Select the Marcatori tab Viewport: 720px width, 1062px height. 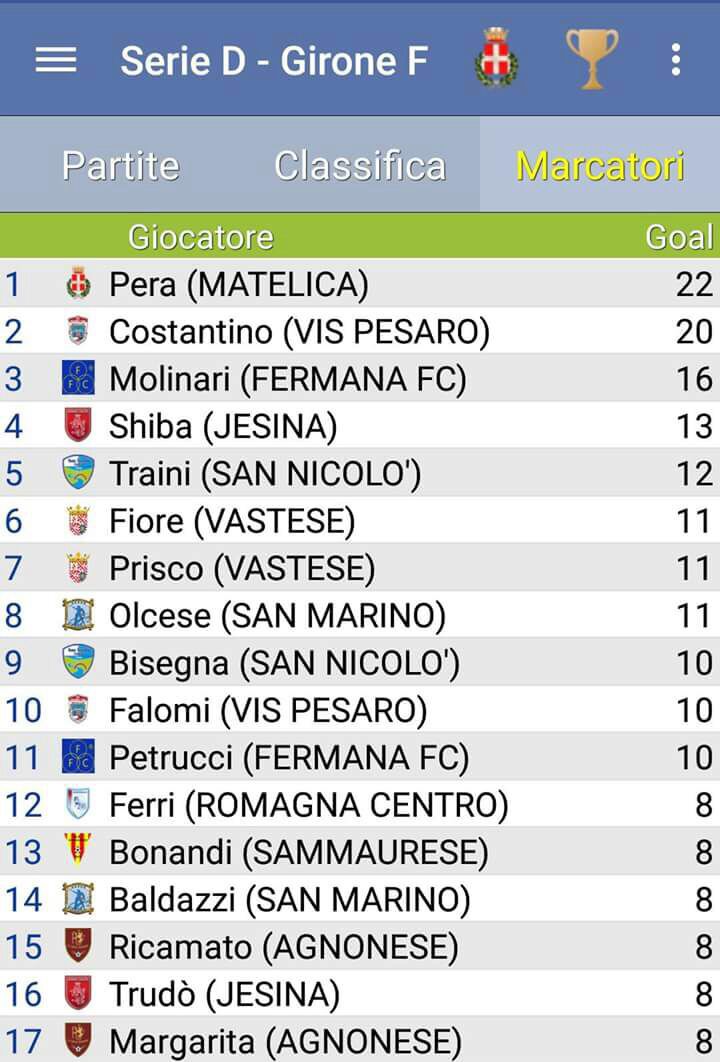tap(600, 165)
